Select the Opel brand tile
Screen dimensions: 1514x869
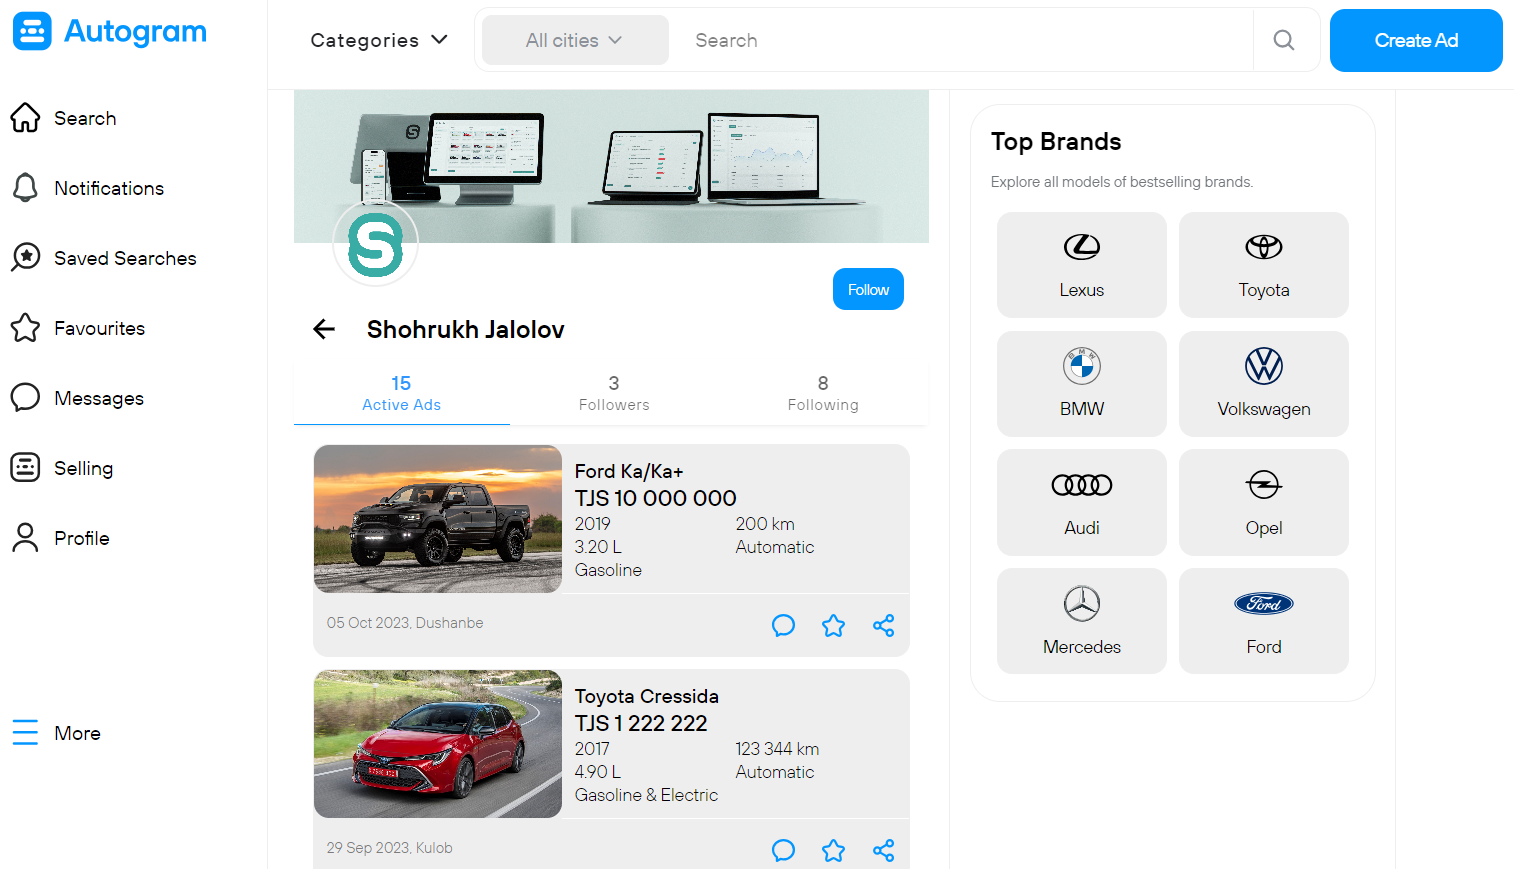1264,502
